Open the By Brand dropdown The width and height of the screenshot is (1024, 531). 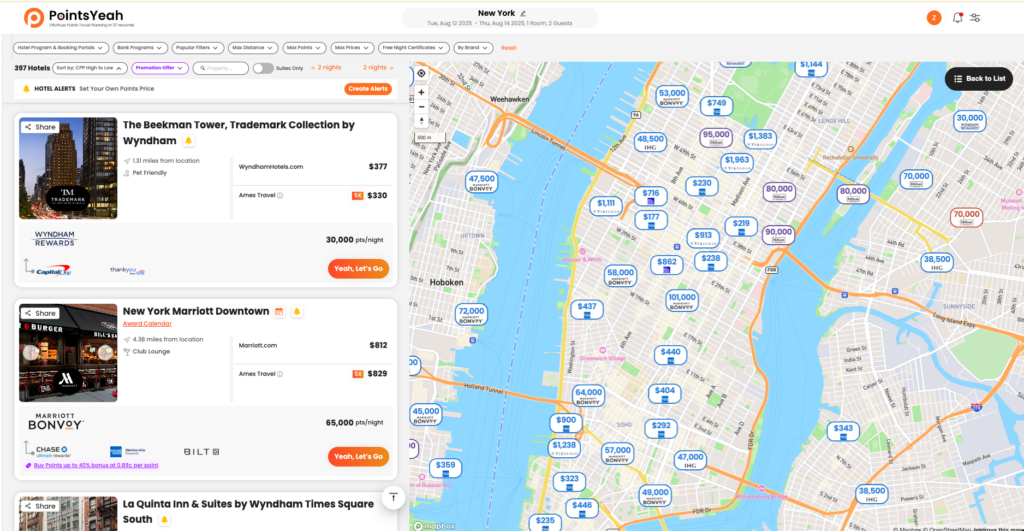(x=473, y=48)
